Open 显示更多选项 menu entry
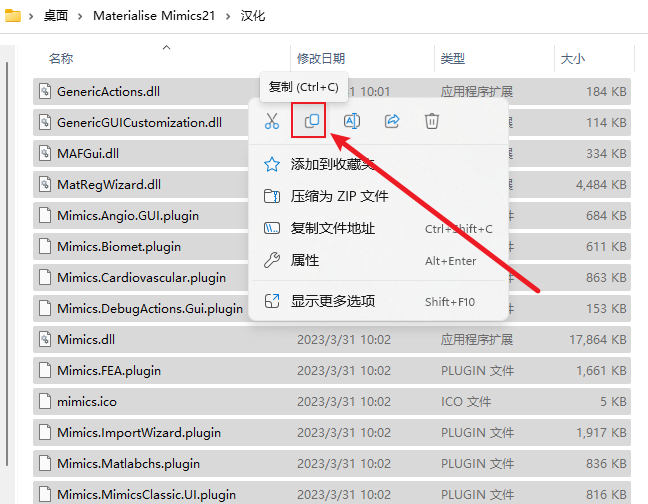 click(378, 301)
